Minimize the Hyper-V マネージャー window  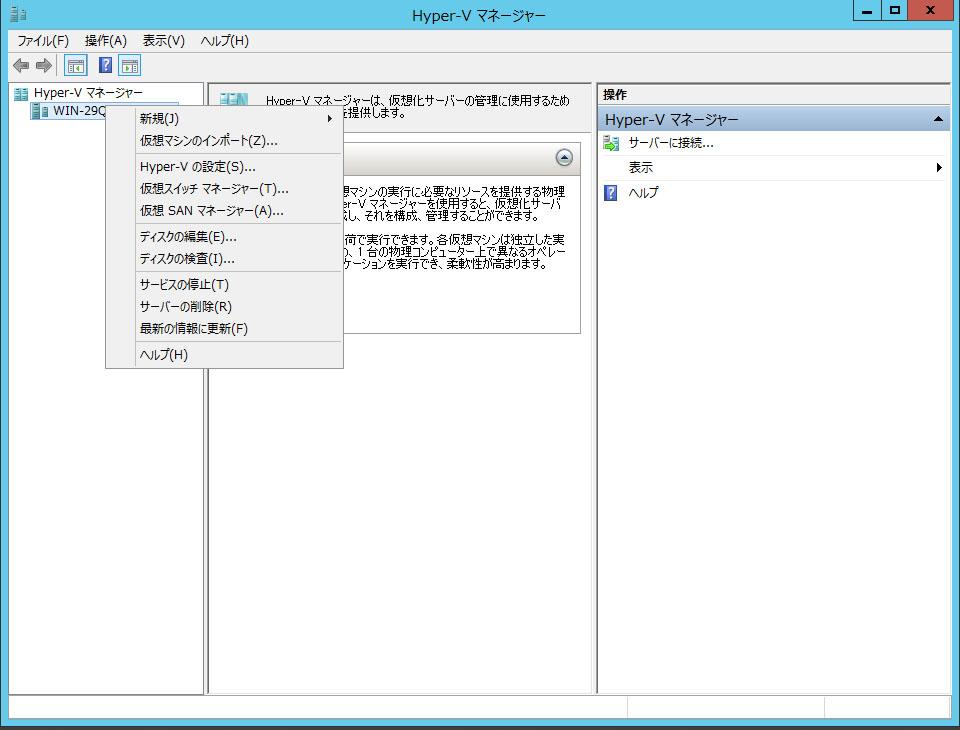[x=867, y=10]
